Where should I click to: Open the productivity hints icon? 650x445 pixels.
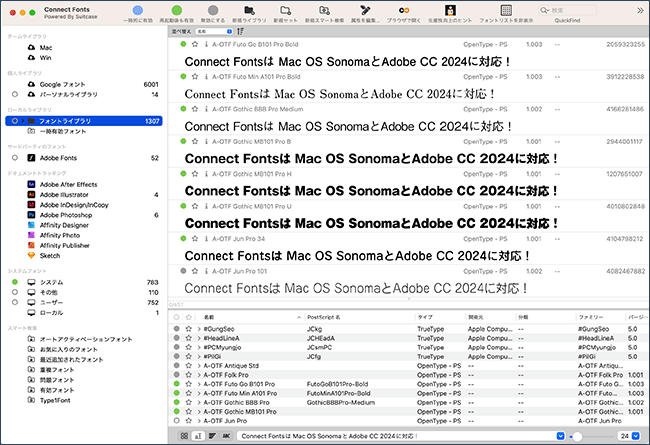tap(450, 10)
